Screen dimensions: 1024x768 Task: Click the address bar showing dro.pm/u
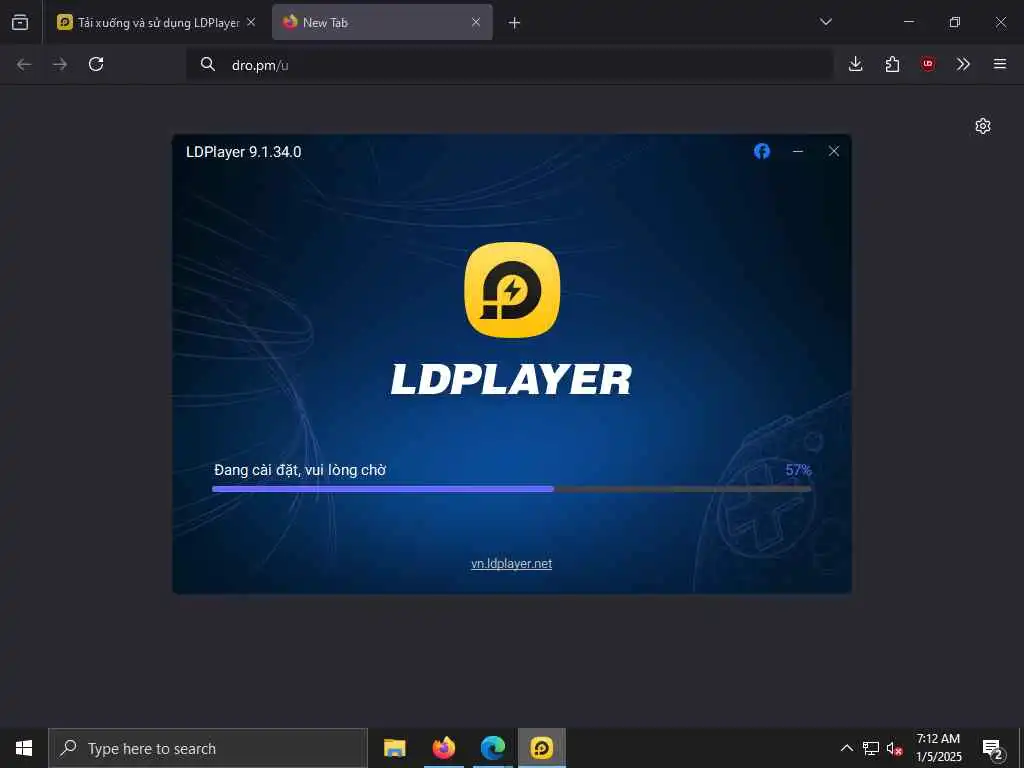click(509, 65)
